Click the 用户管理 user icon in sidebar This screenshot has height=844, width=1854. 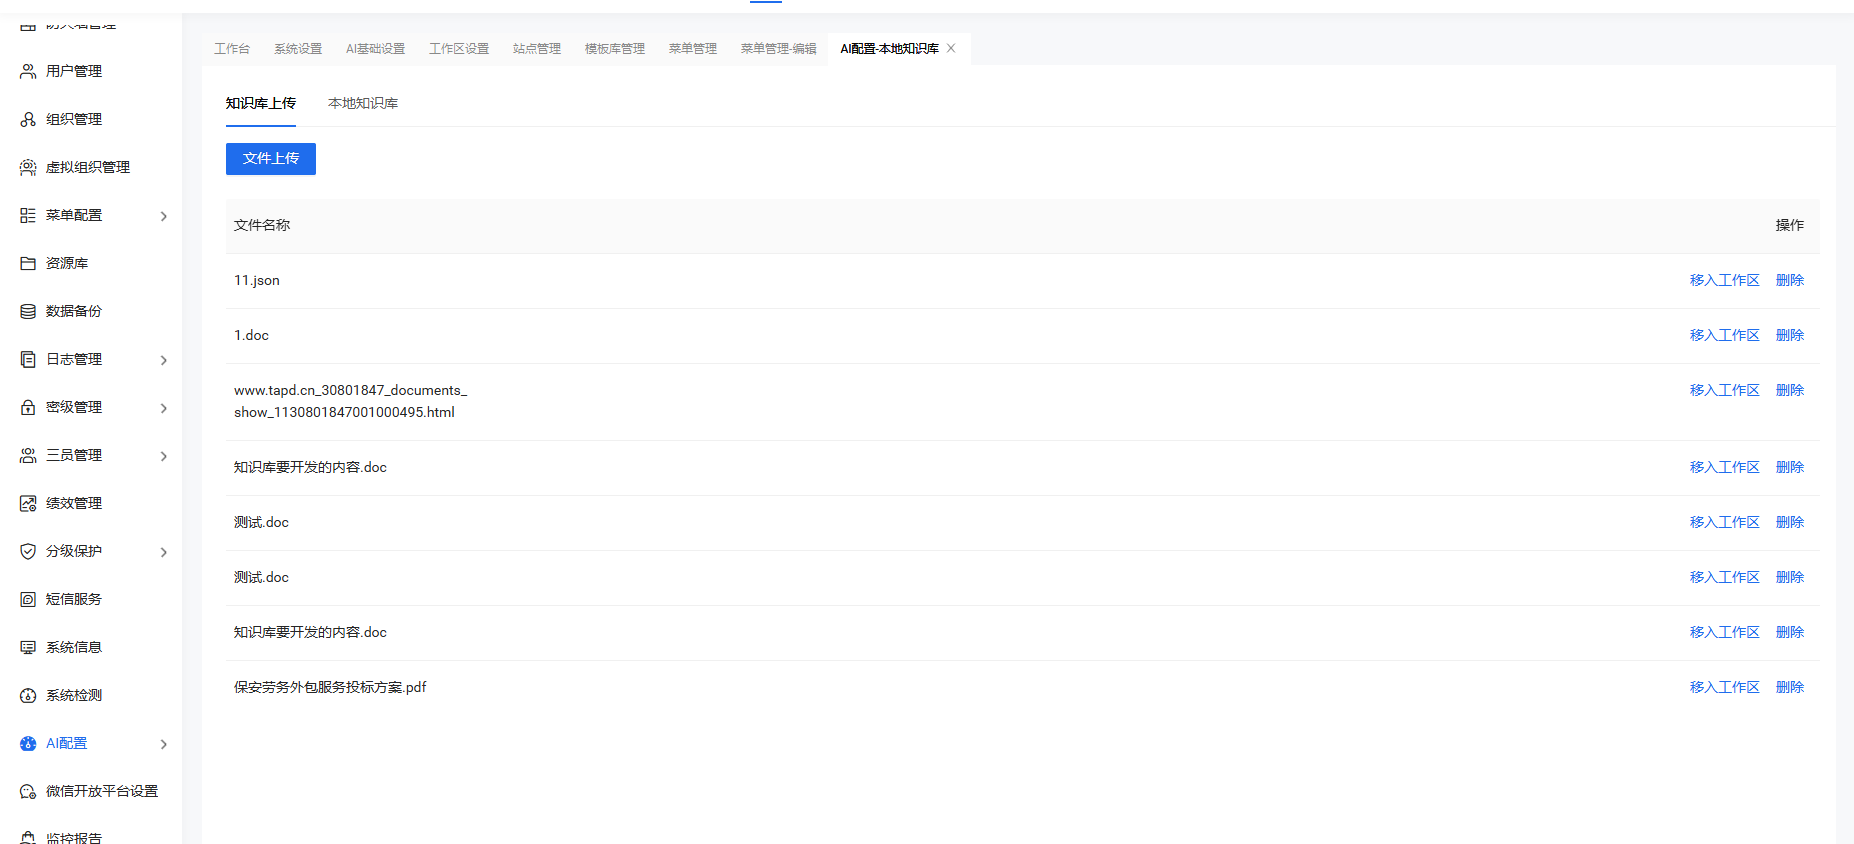click(x=28, y=72)
